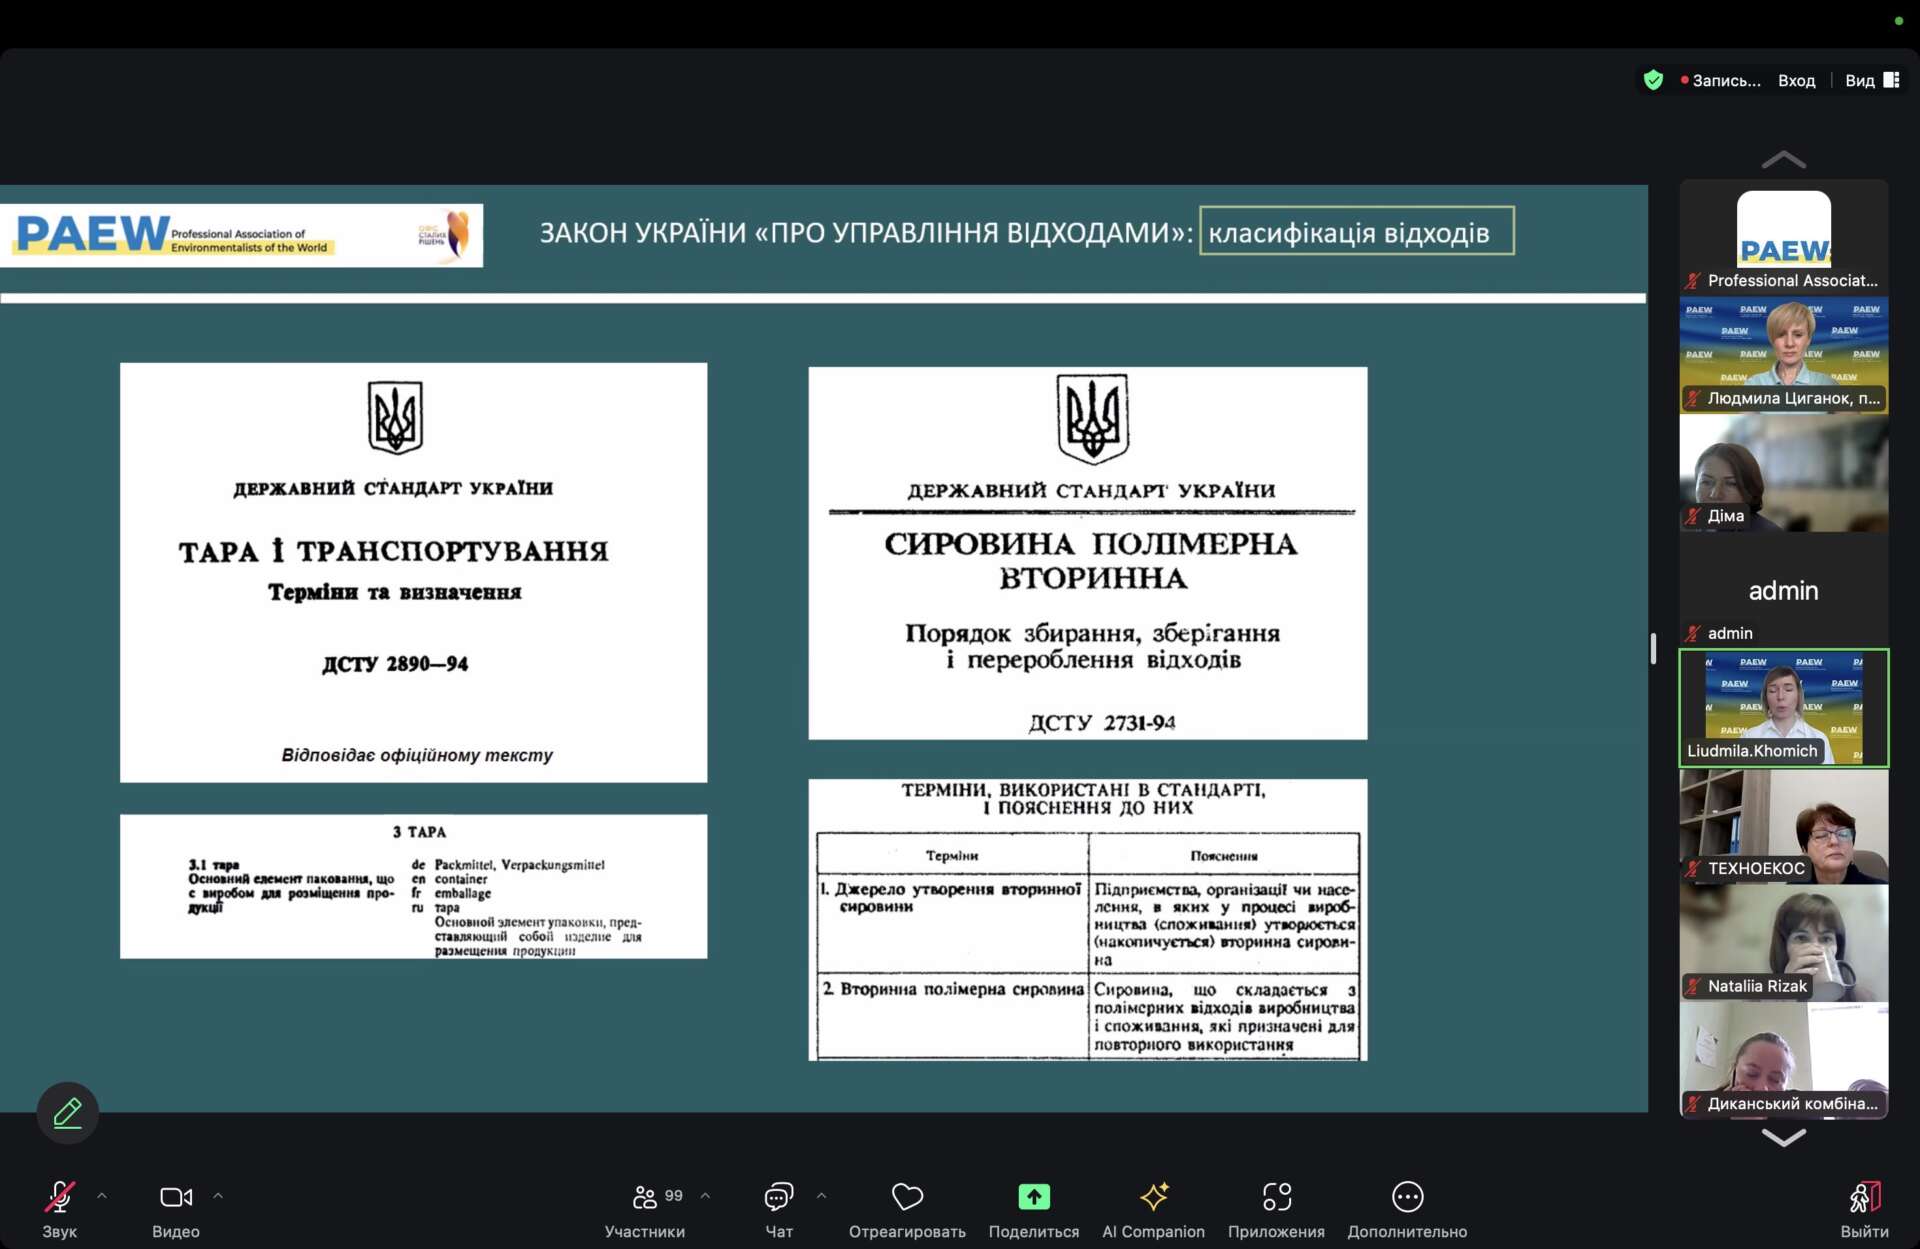Viewport: 1920px width, 1249px height.
Task: Turn on camera with Видео button
Action: (175, 1197)
